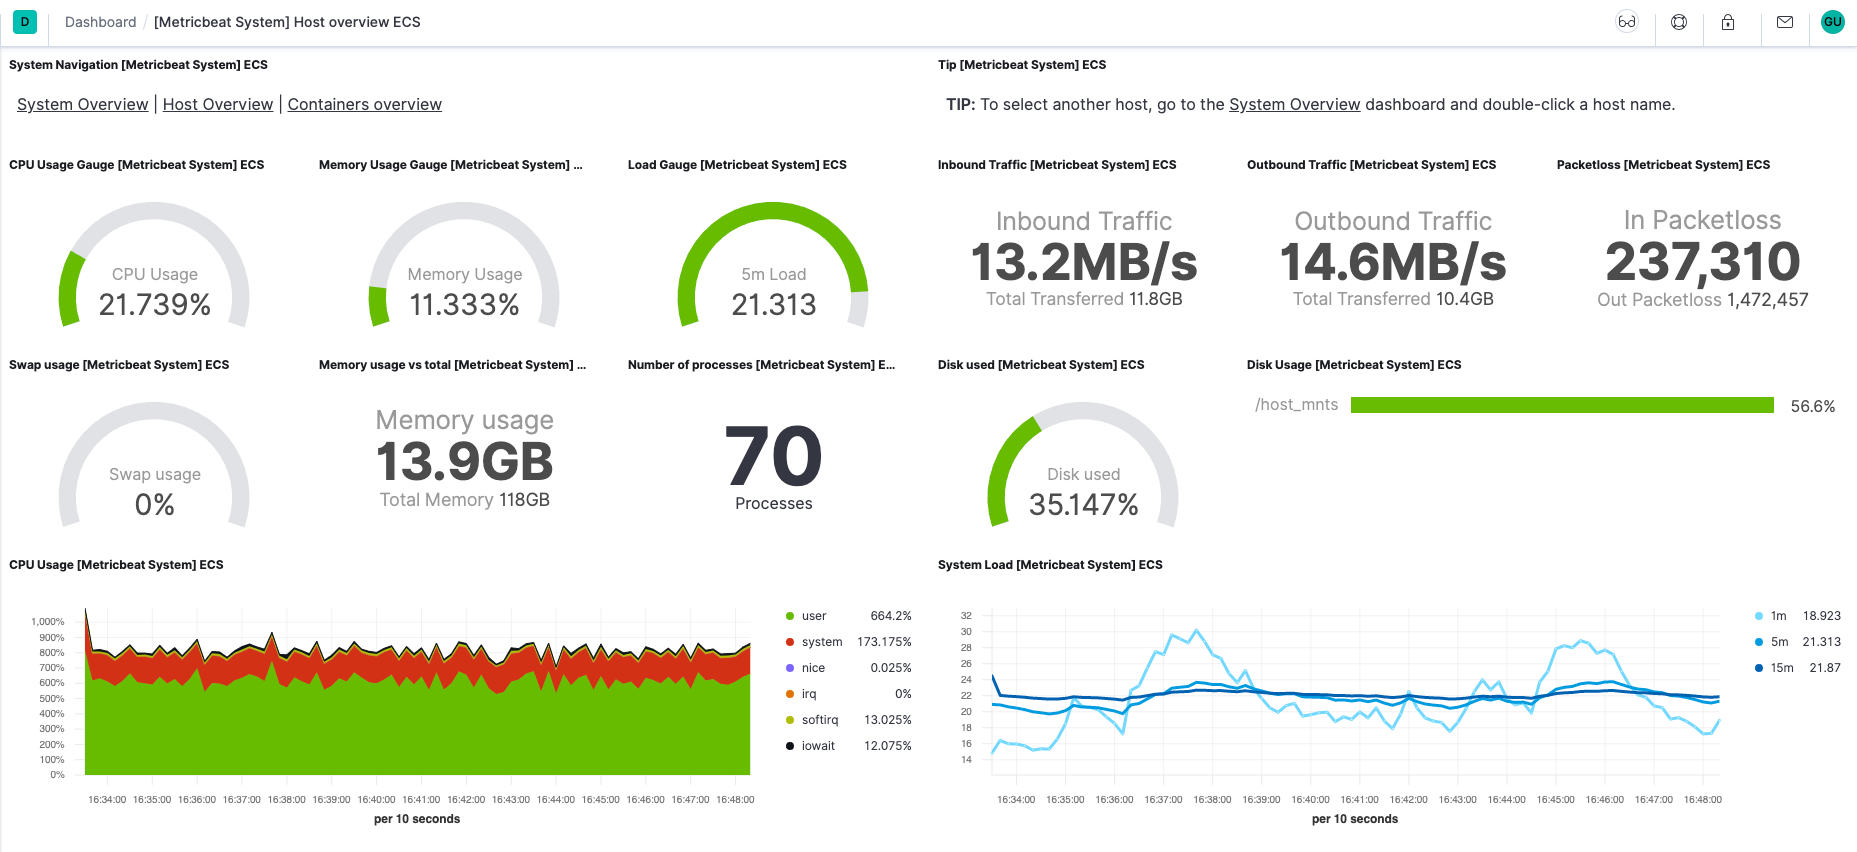Select the 5m entry in load legend

click(x=1779, y=642)
